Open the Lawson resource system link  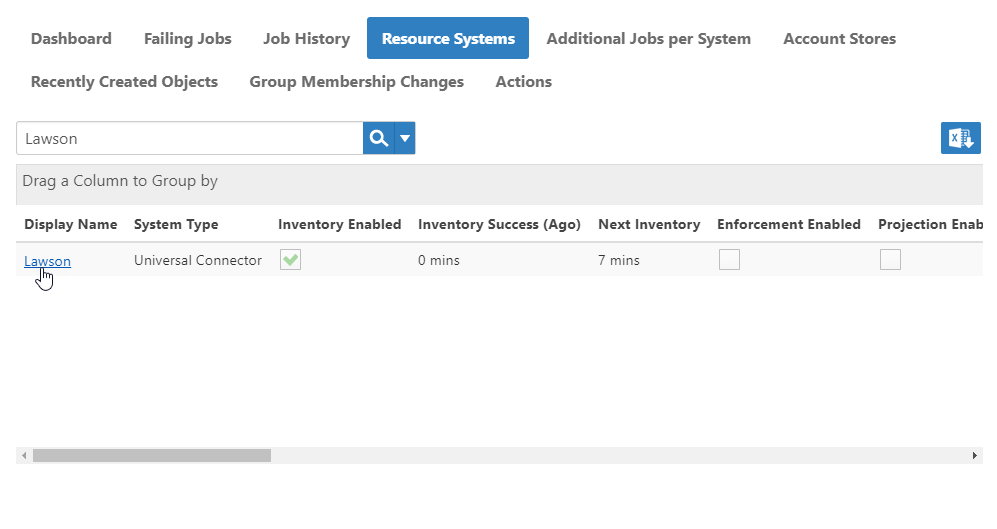pos(47,261)
